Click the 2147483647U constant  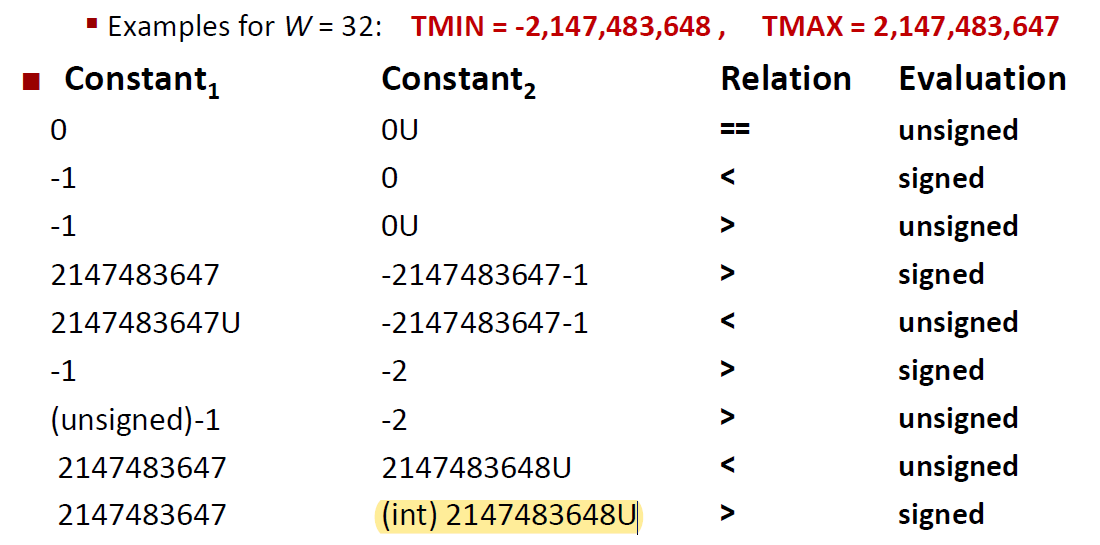click(146, 323)
